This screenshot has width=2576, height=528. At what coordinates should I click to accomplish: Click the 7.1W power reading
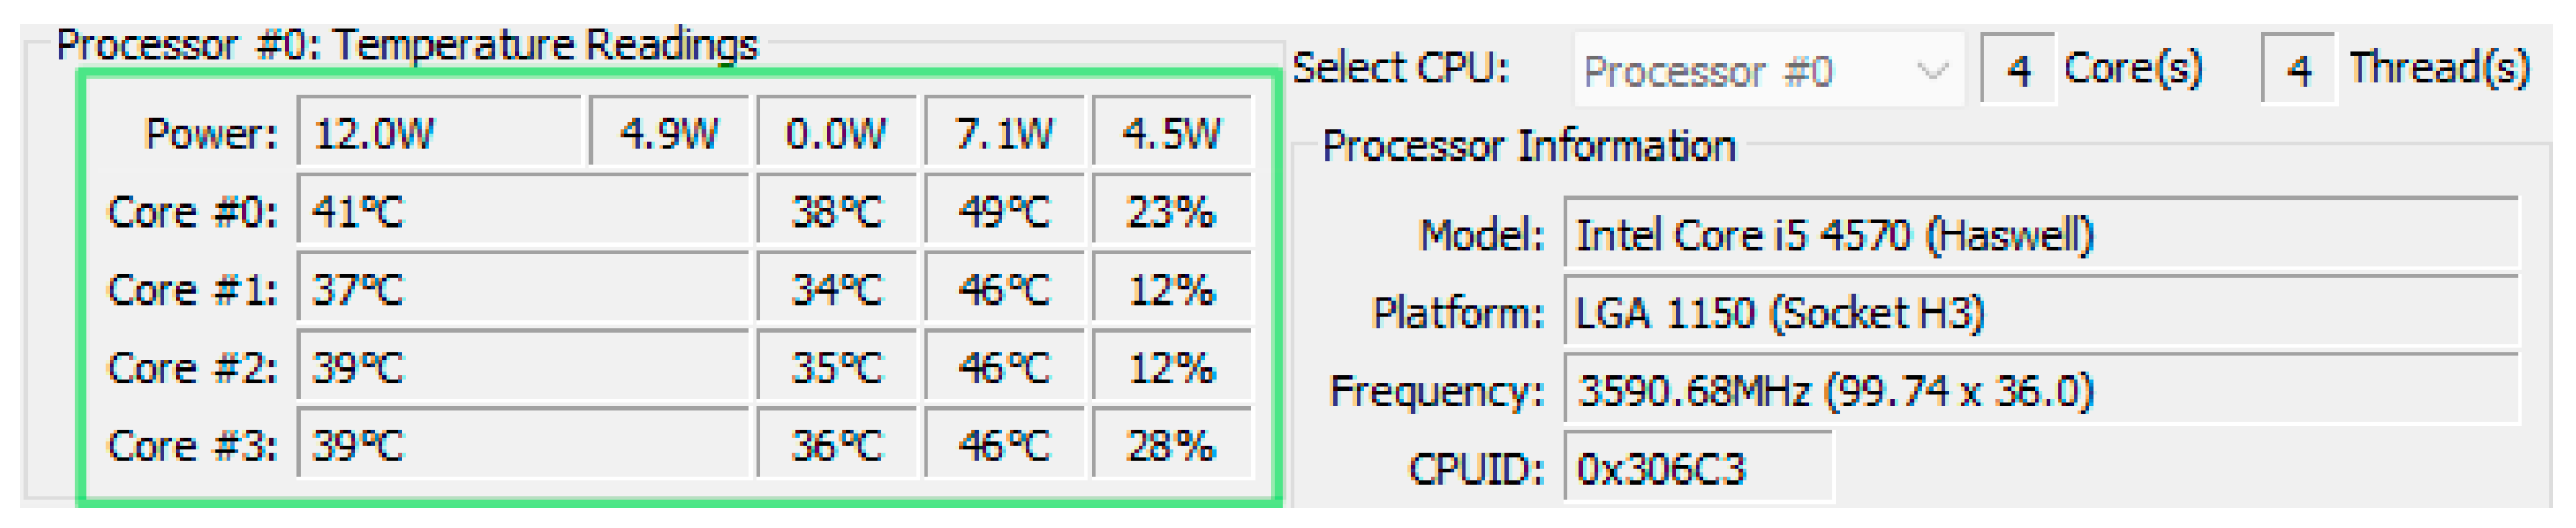1004,131
